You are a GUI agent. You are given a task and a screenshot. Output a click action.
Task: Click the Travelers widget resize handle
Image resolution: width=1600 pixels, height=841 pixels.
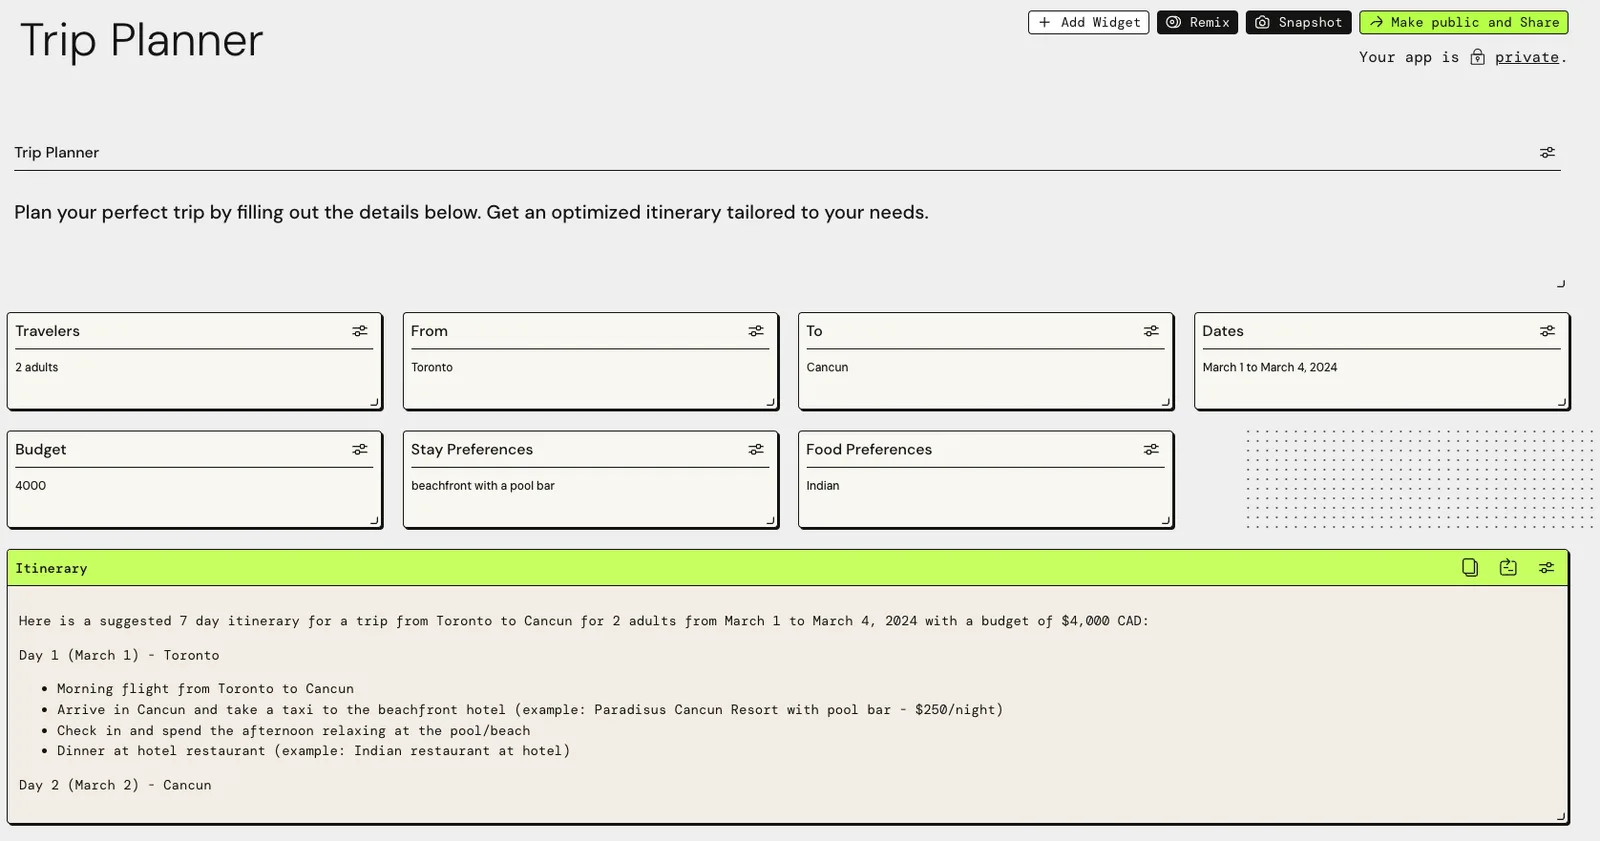[x=374, y=402]
